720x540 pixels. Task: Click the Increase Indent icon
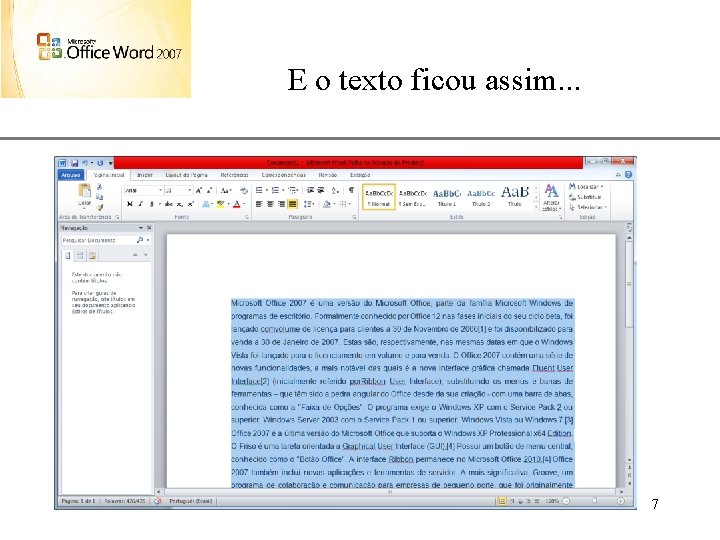pyautogui.click(x=321, y=191)
